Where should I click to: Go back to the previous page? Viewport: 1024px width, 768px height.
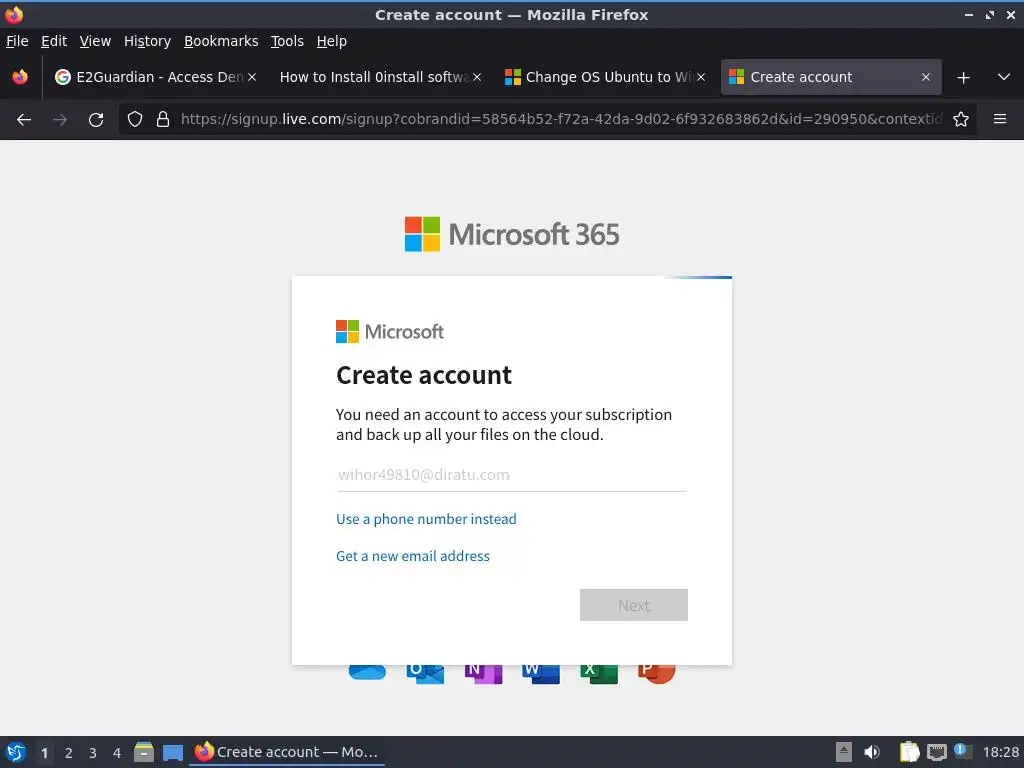[x=24, y=120]
